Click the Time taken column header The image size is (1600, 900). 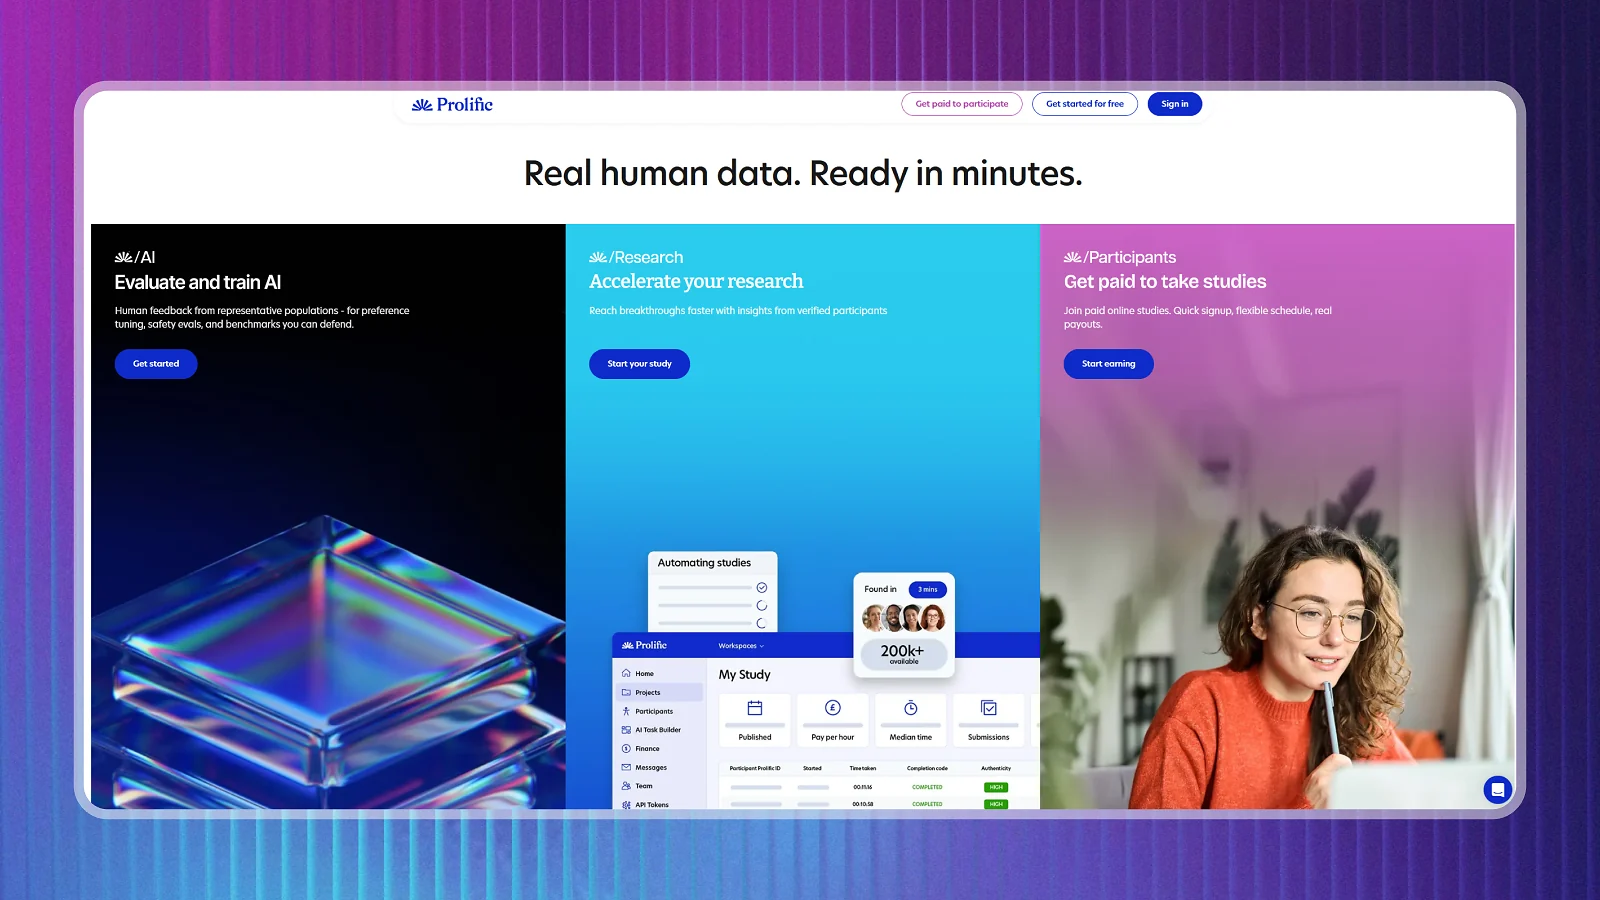[863, 768]
